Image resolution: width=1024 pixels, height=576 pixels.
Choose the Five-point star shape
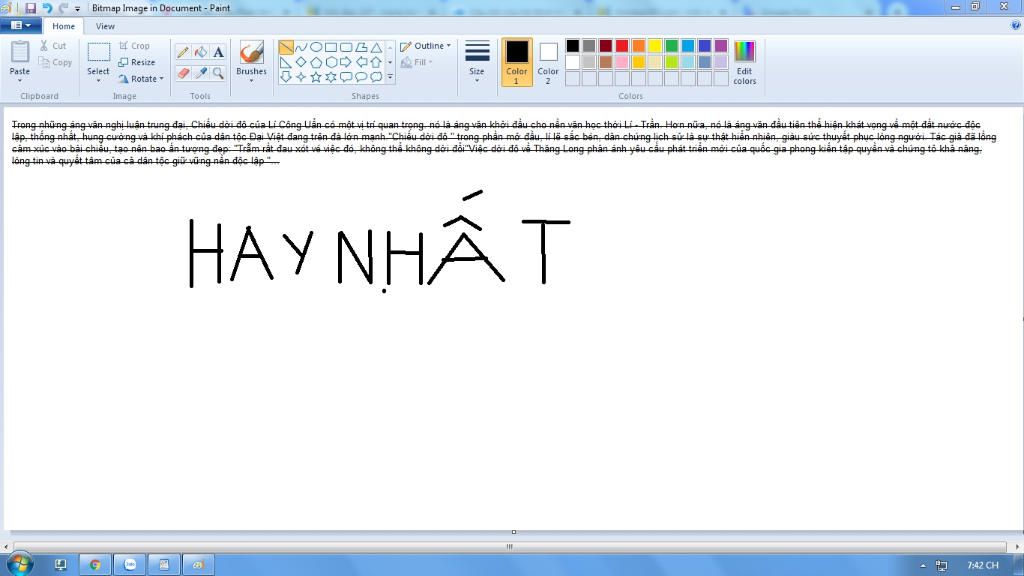316,77
